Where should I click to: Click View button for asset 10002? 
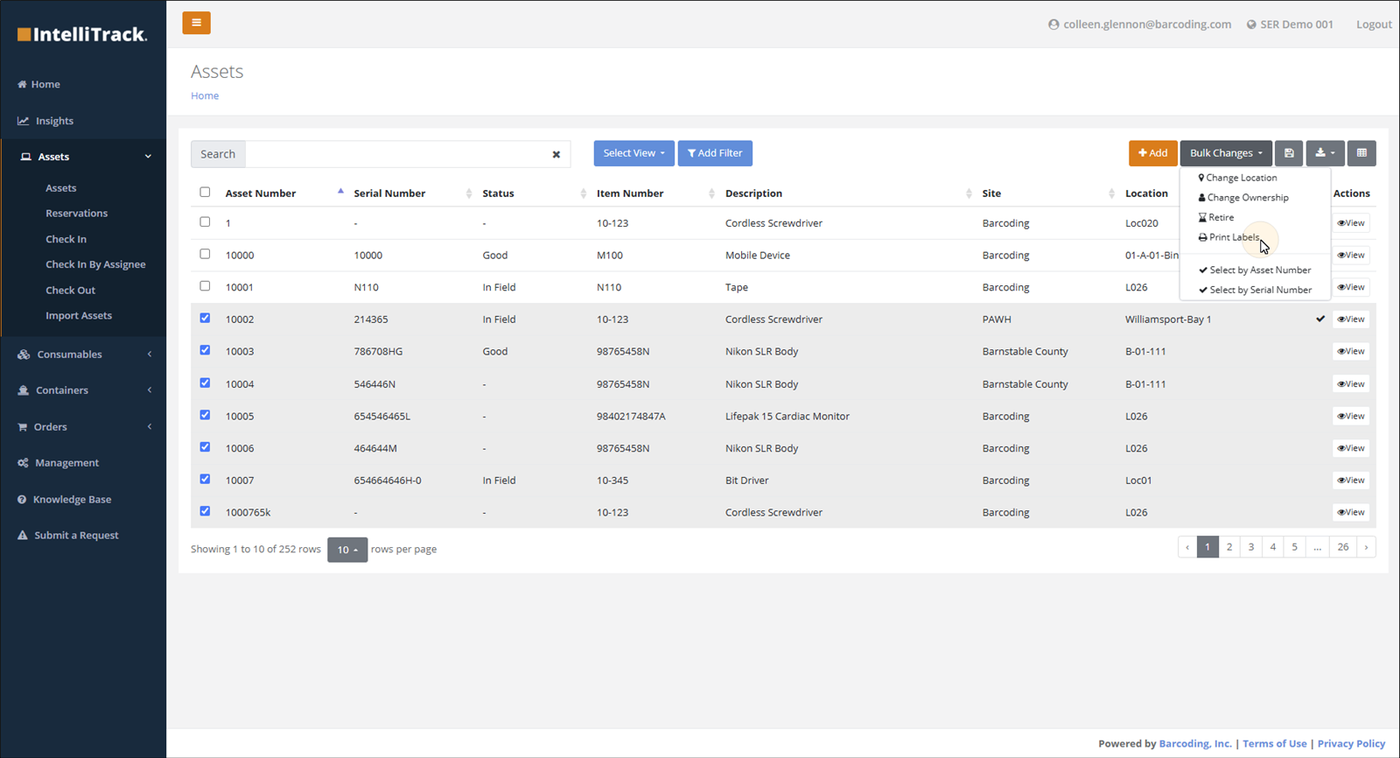[x=1351, y=319]
